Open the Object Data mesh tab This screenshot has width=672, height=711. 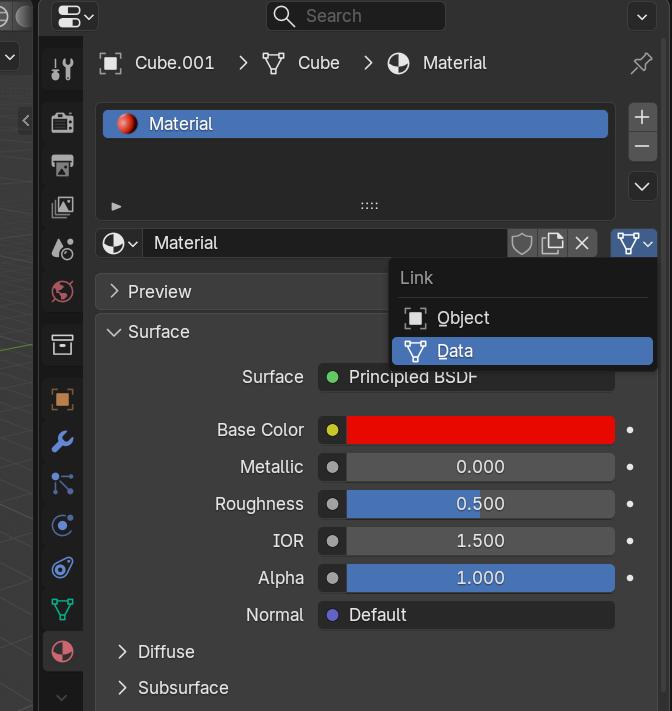point(63,609)
